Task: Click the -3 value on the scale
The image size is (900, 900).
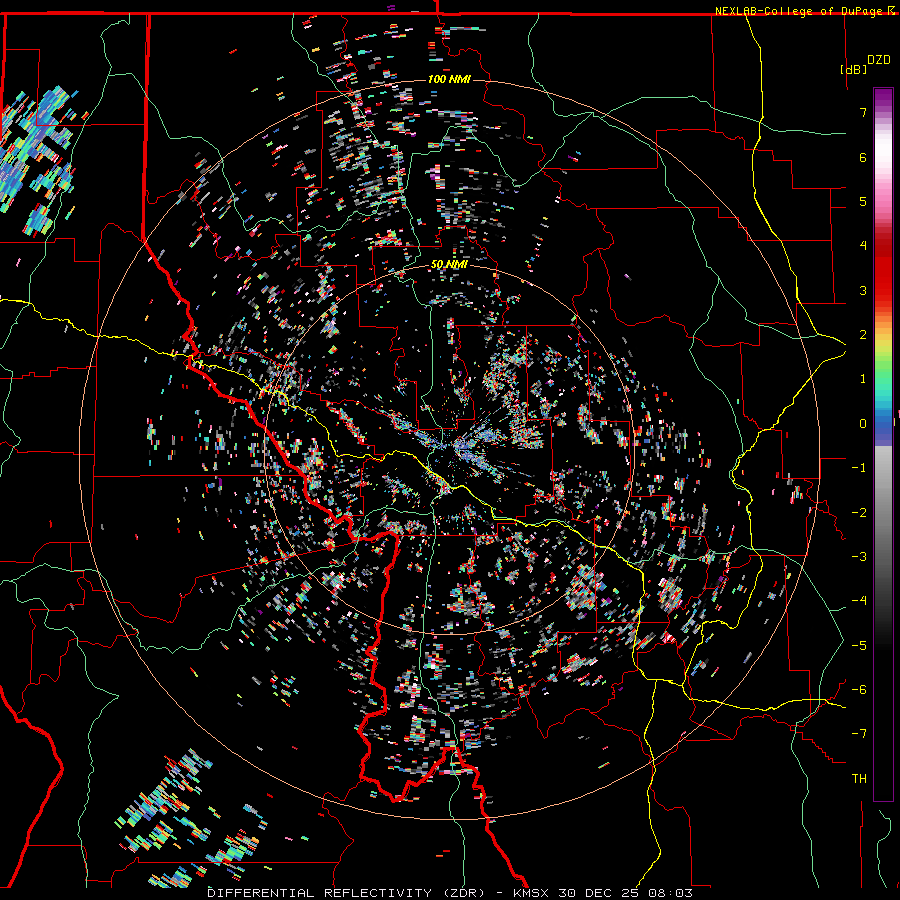Action: [x=859, y=557]
